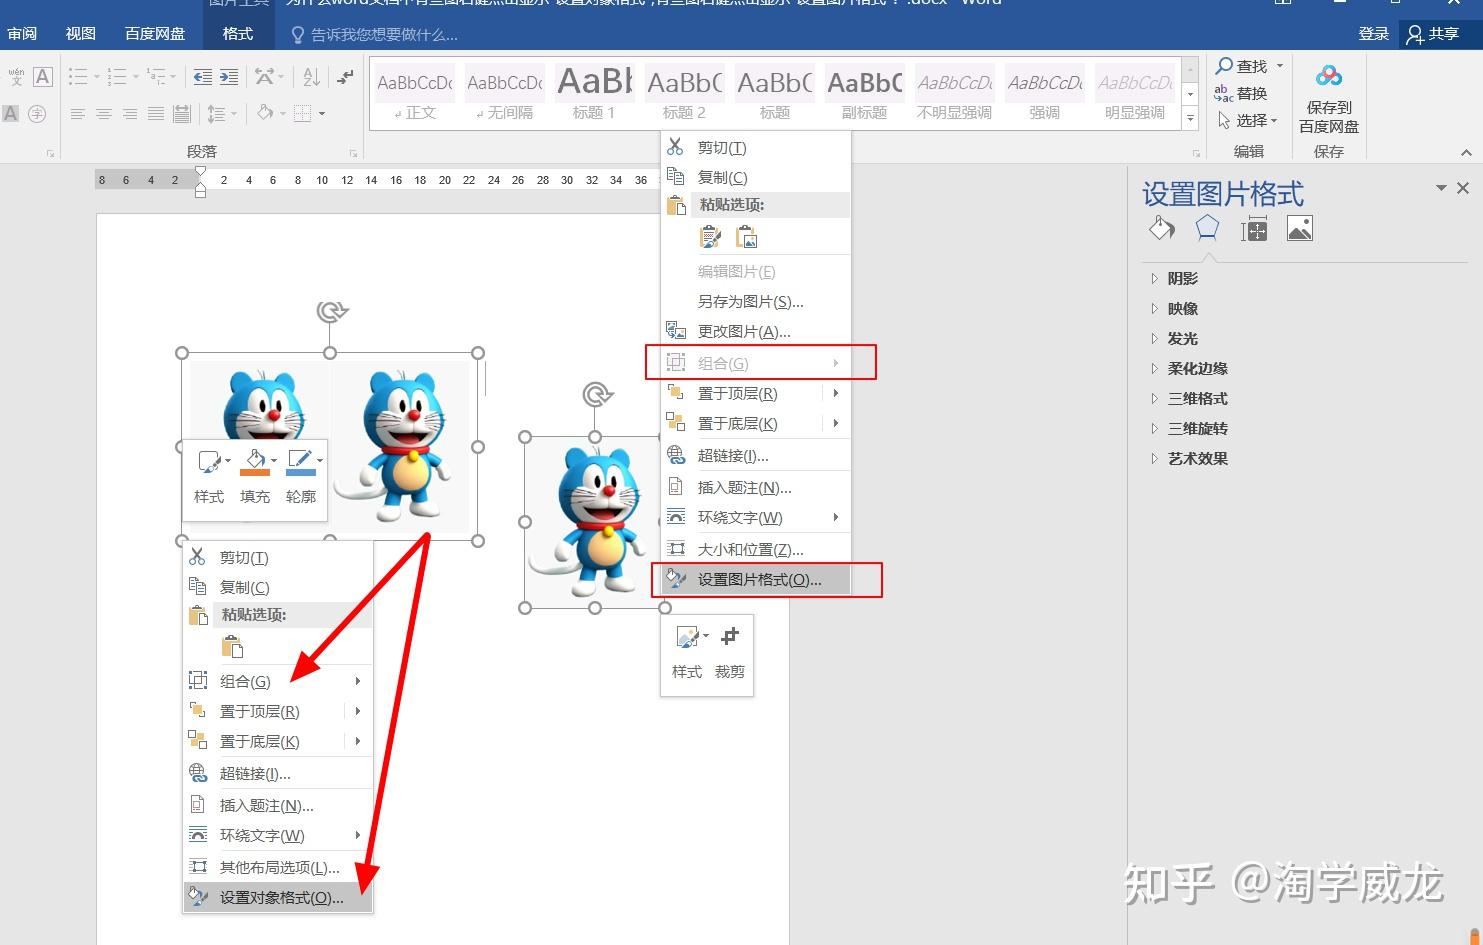Open the Picture tab in the format pane
Viewport: 1483px width, 945px height.
[1300, 229]
